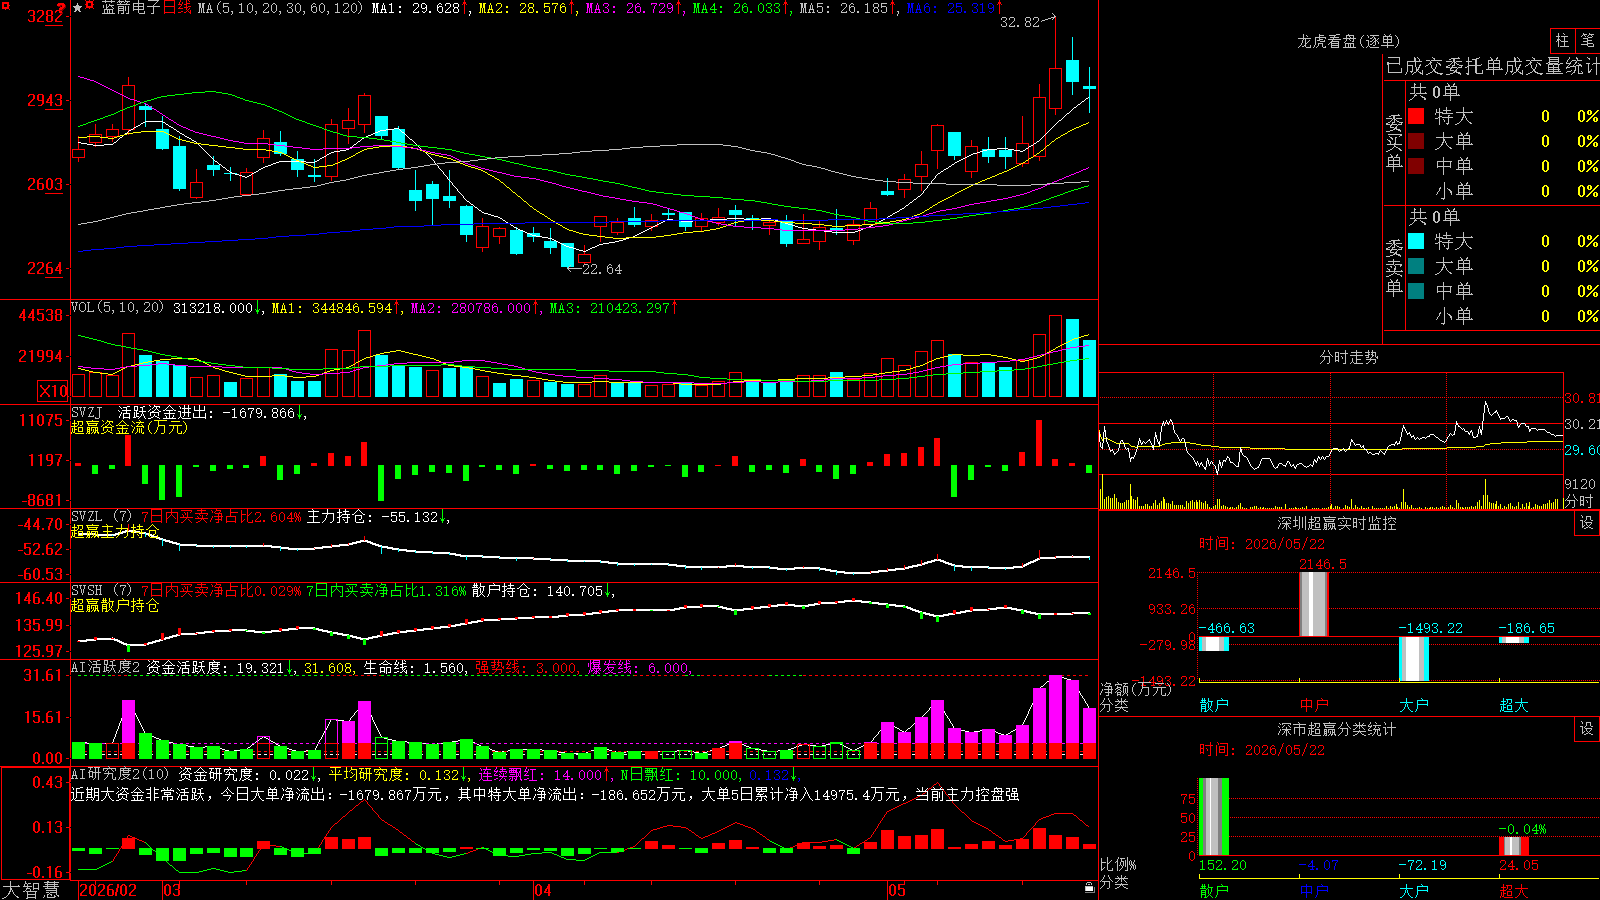
Task: Open 设 settings for 深市超赢分类统计
Action: click(1587, 729)
